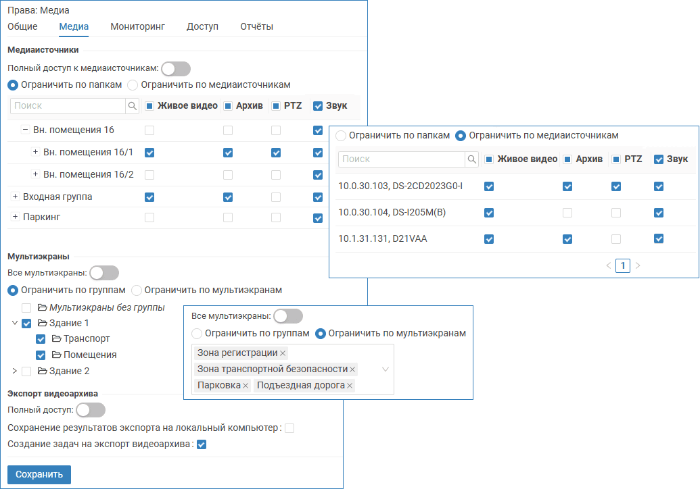
Task: Click search field in folder table
Action: pos(68,106)
